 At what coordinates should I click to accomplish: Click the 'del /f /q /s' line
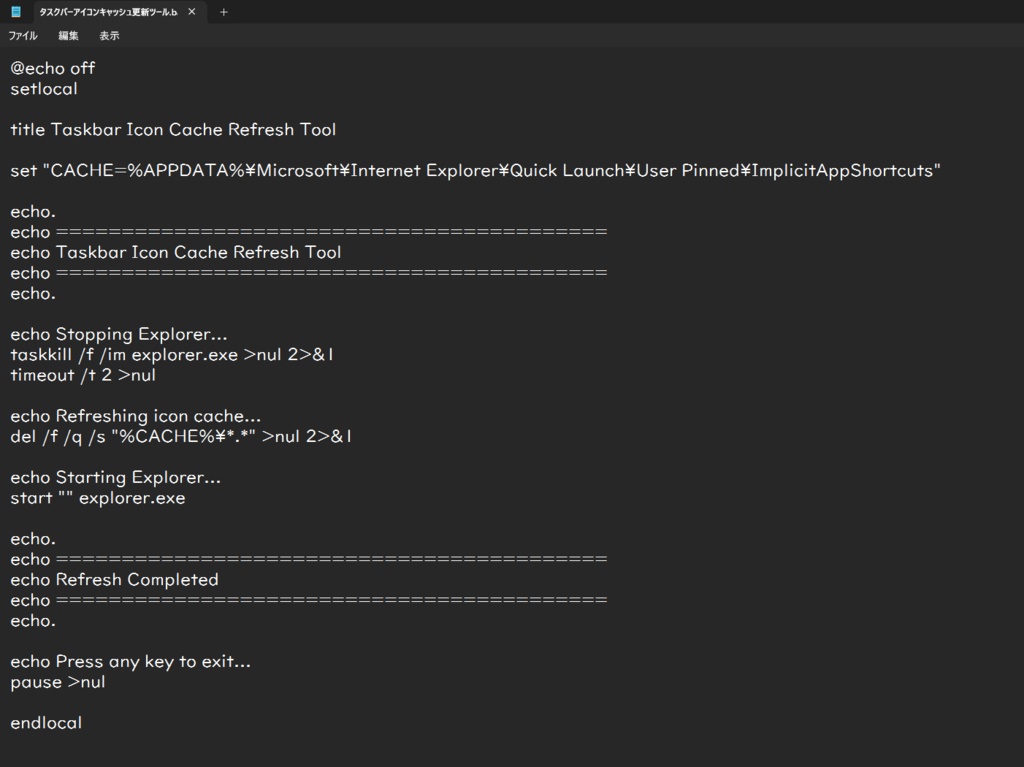coord(181,436)
